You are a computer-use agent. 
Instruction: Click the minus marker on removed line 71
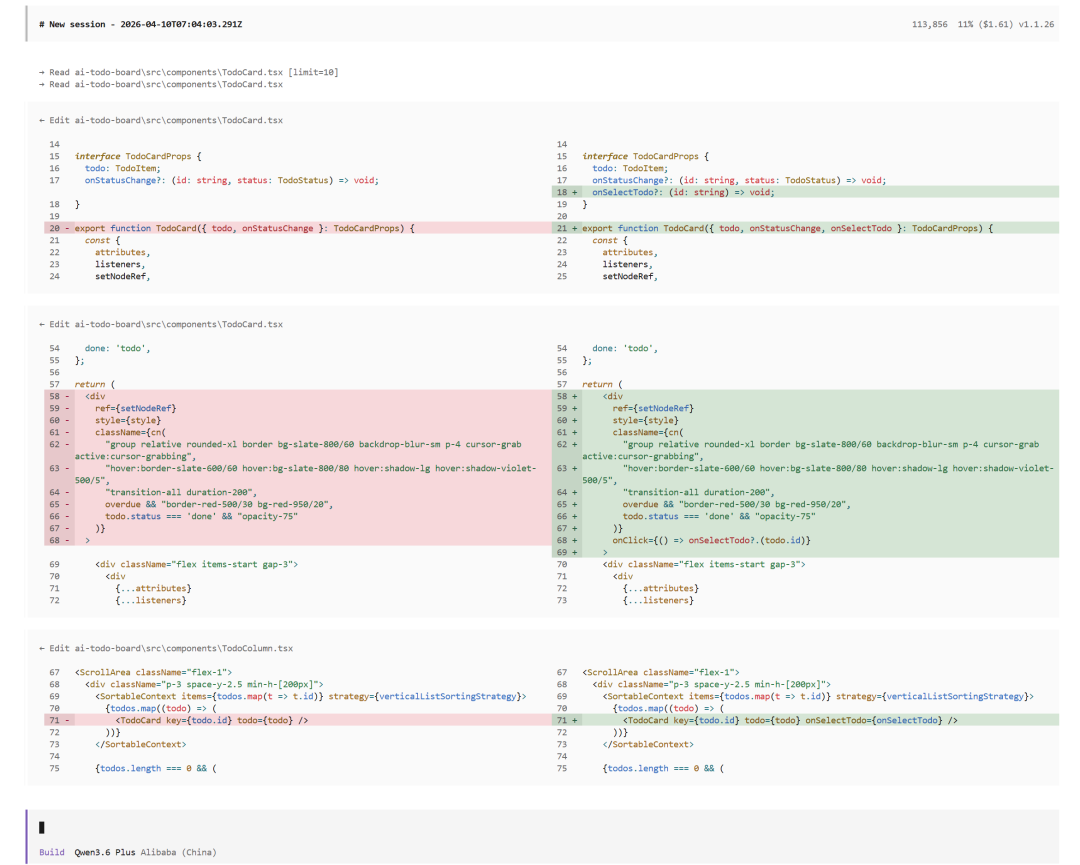(67, 720)
